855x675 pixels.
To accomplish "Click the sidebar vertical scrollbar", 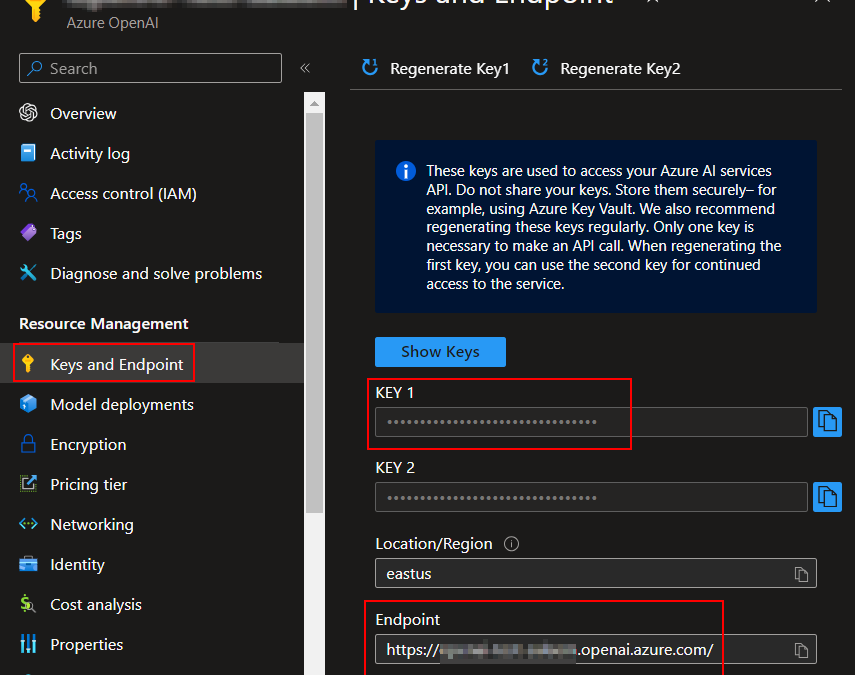I will click(314, 300).
